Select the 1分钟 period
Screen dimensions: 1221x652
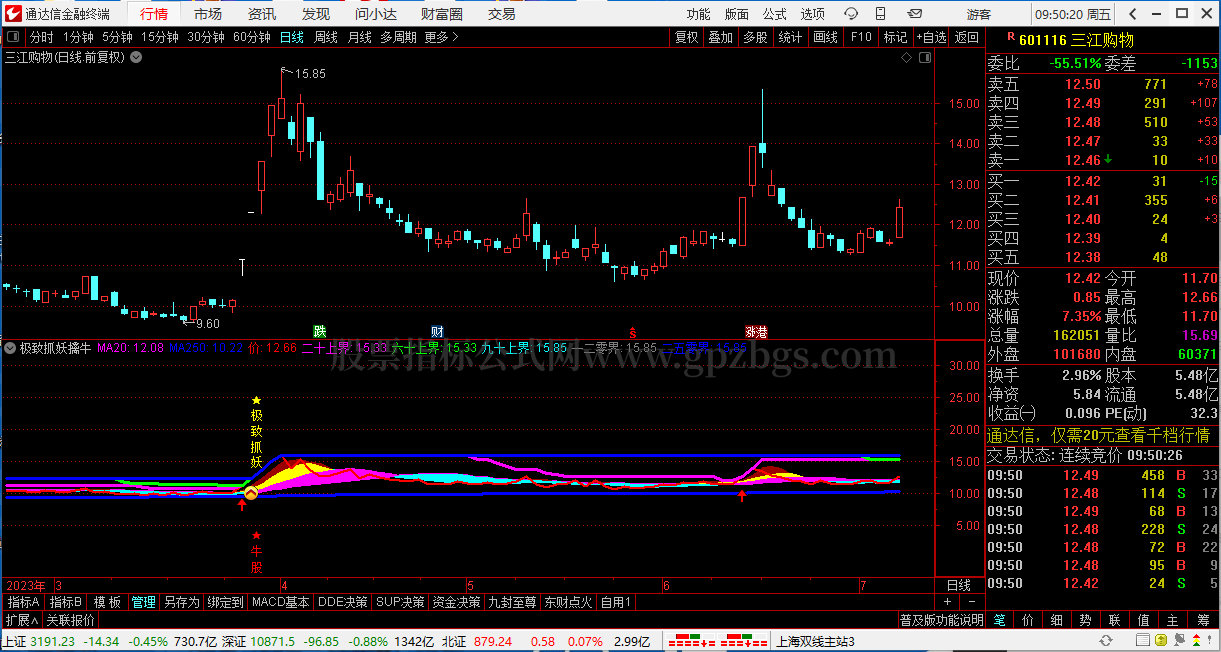point(78,37)
